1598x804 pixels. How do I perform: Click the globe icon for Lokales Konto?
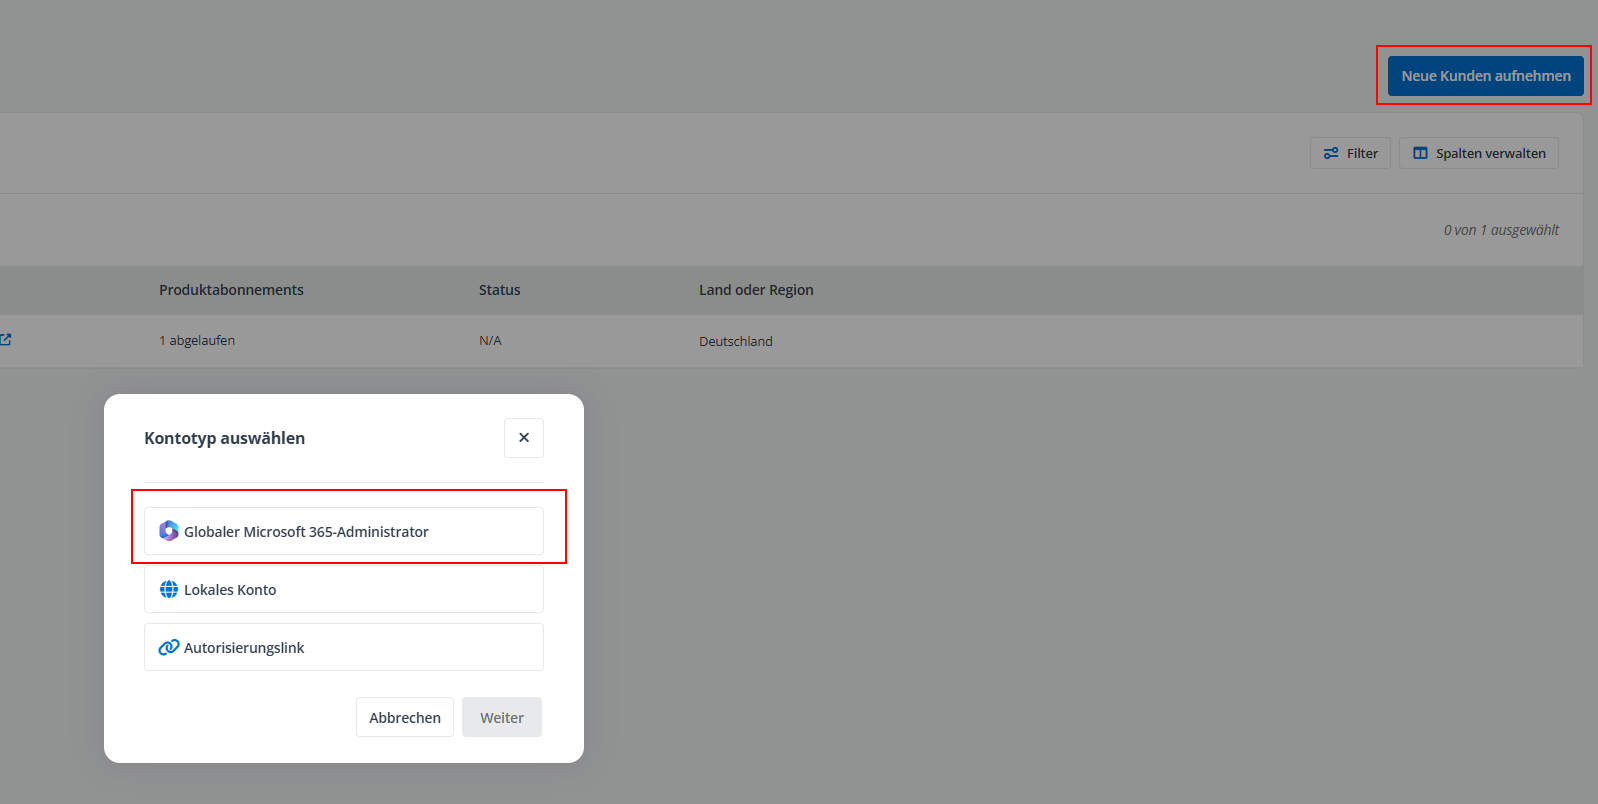click(x=169, y=590)
